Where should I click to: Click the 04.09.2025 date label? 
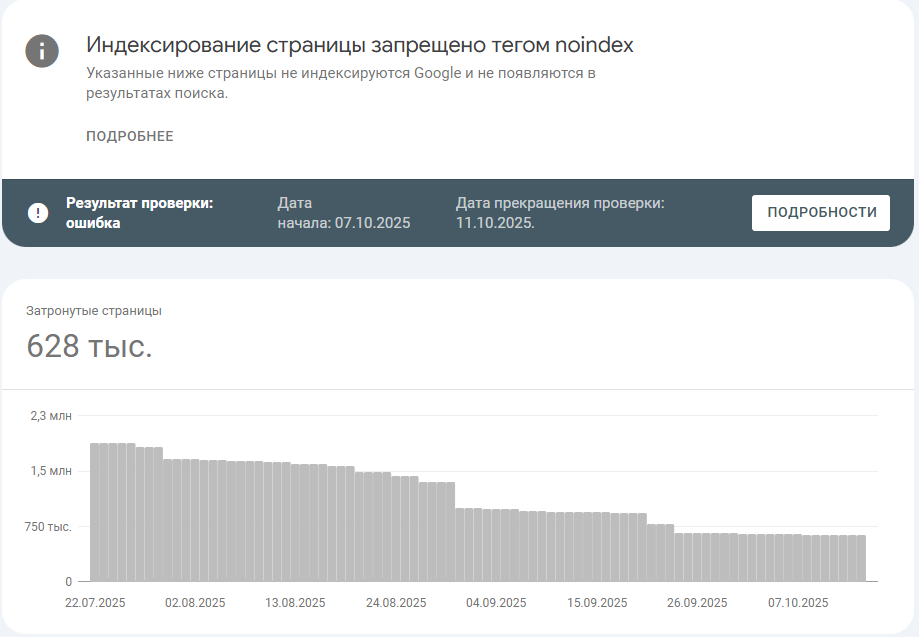[496, 602]
